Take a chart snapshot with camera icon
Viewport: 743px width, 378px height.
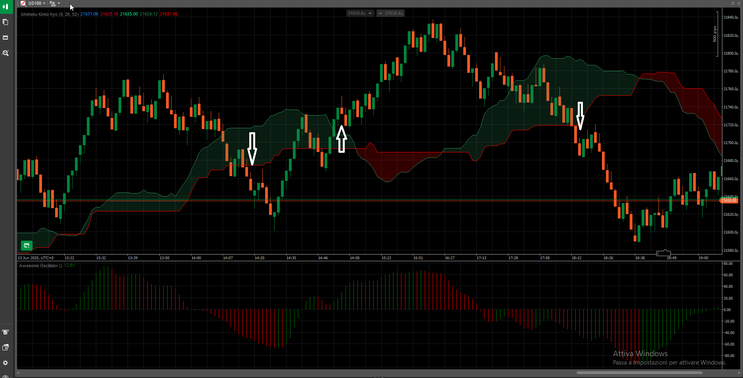pyautogui.click(x=6, y=332)
